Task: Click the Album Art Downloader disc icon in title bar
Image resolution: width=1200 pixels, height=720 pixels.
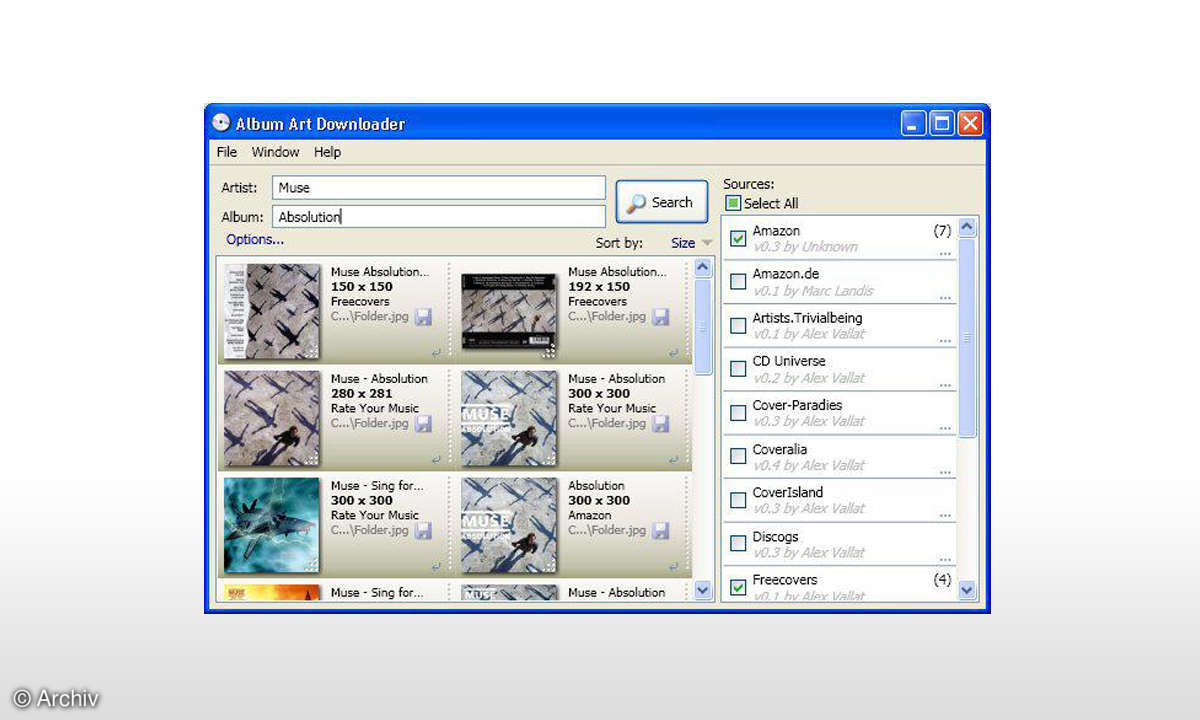Action: 221,123
